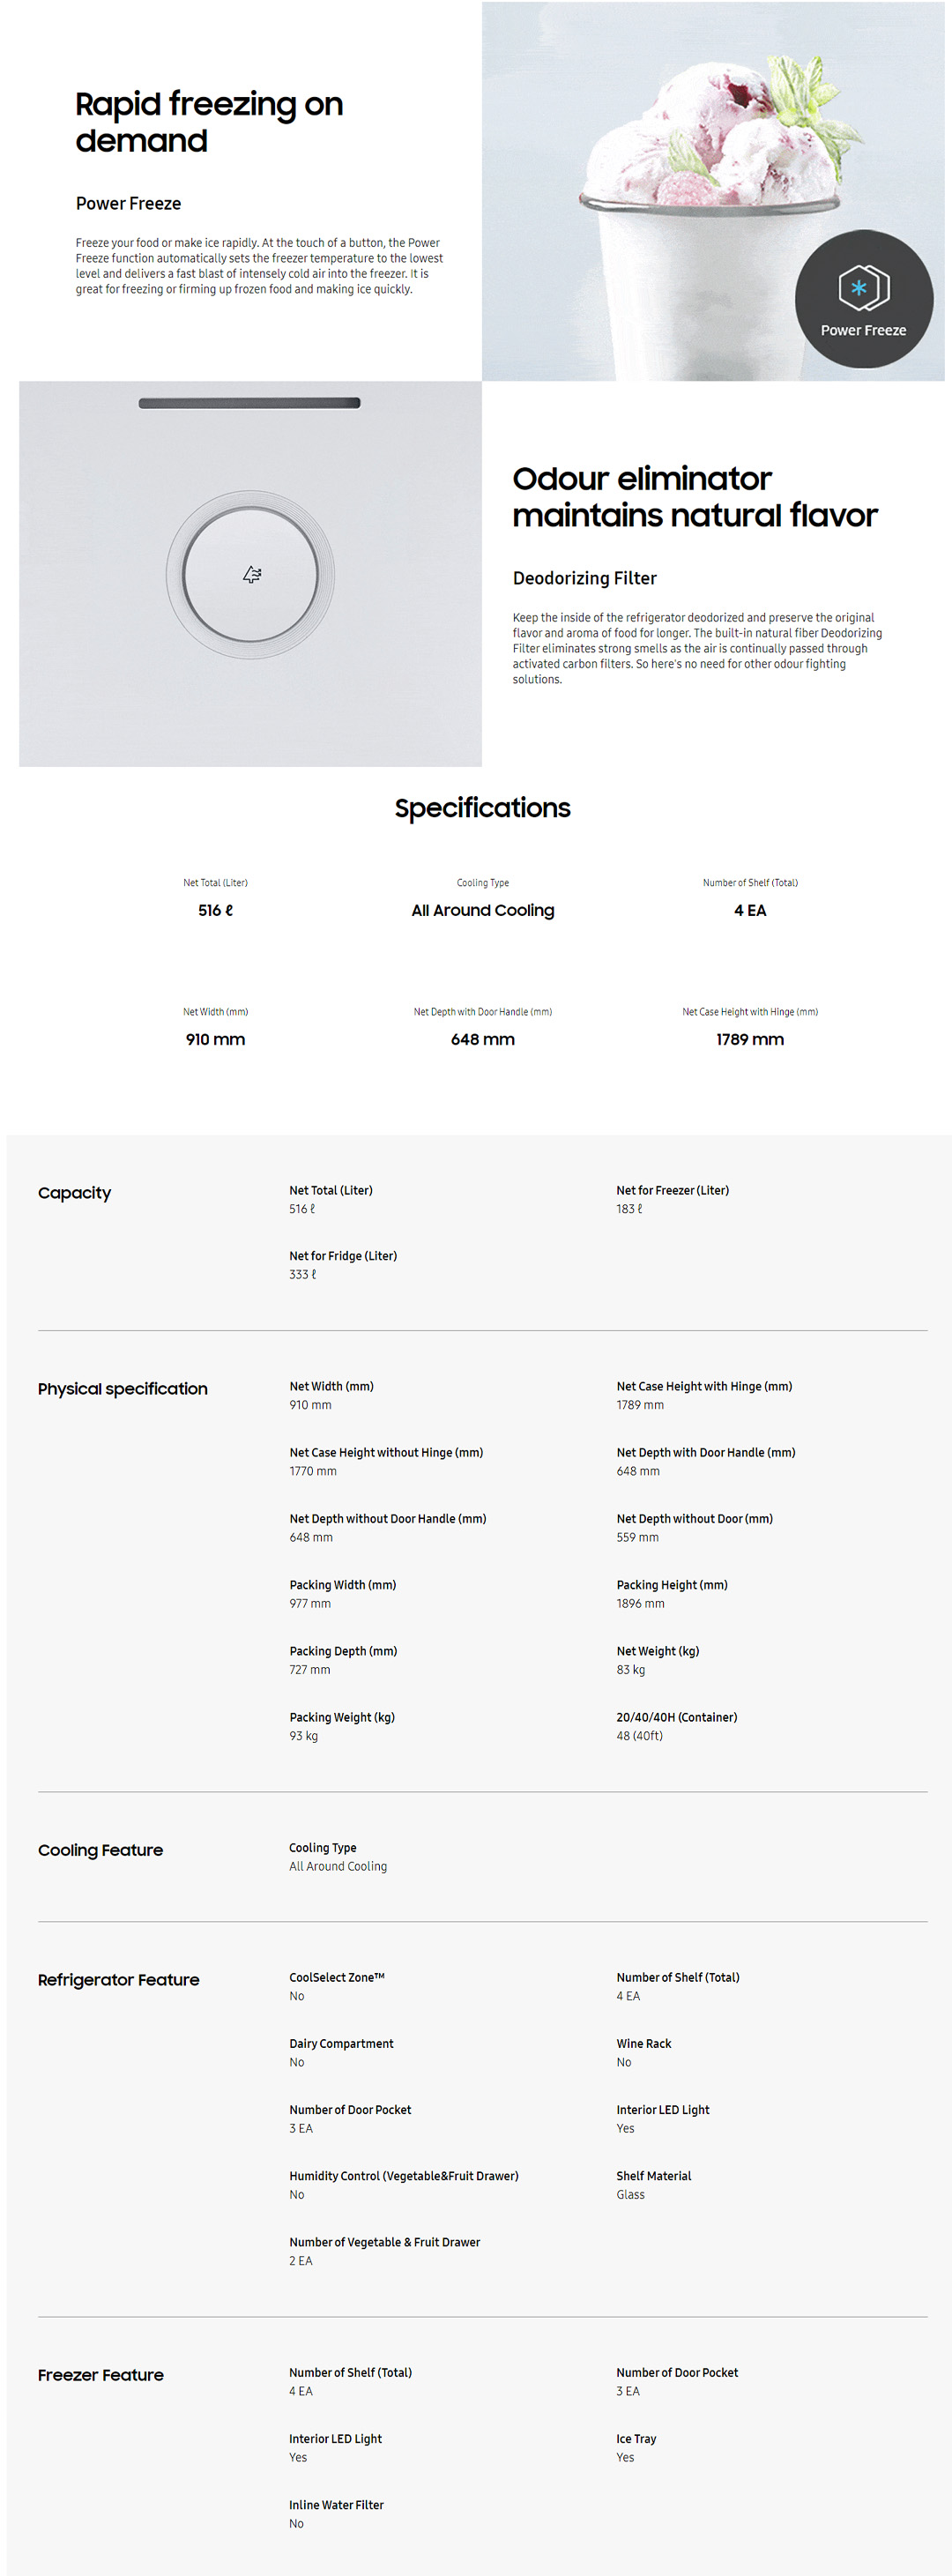Click the Power Freeze snowflake cube icon
The height and width of the screenshot is (2576, 952).
point(863,288)
